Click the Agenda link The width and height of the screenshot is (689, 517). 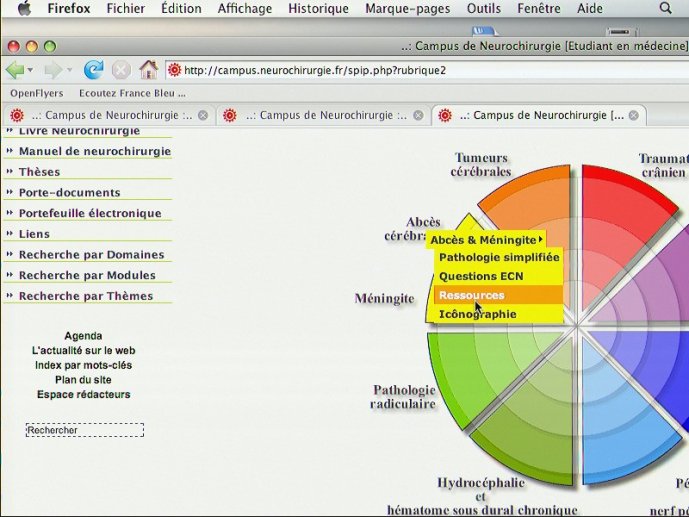coord(83,336)
